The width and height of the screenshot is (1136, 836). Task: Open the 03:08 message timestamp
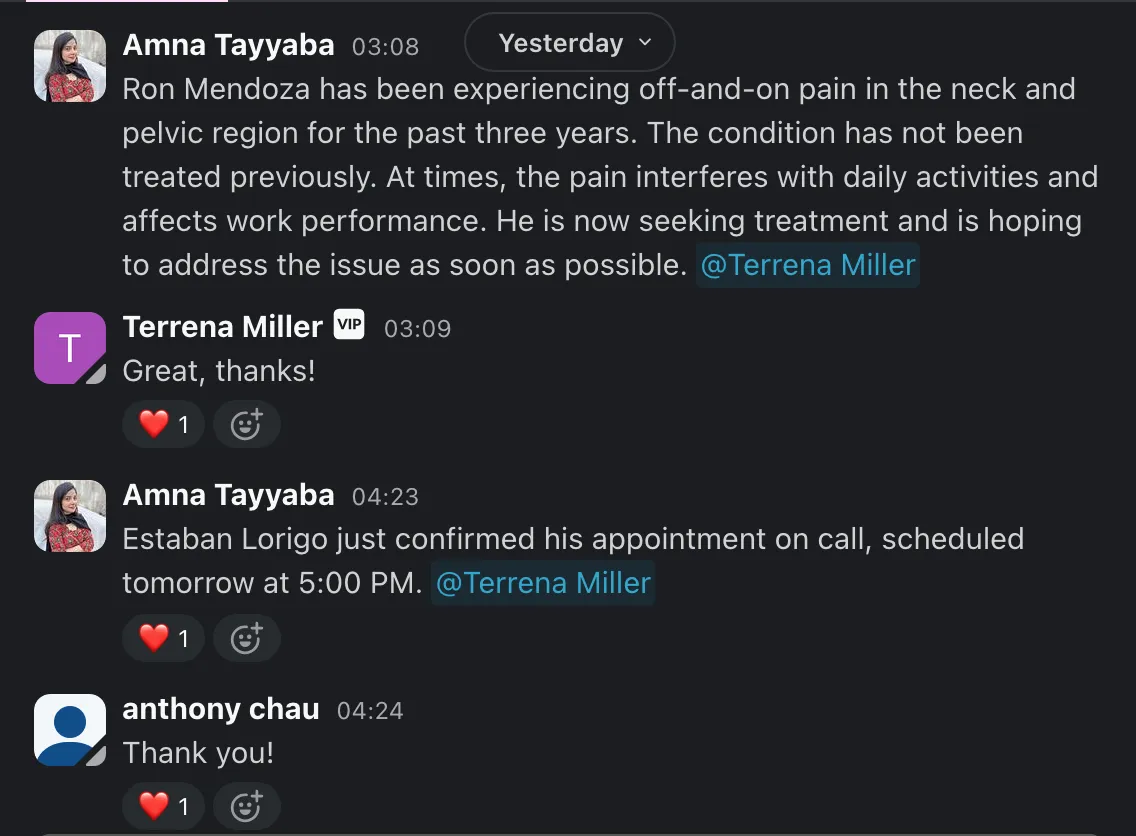[385, 47]
